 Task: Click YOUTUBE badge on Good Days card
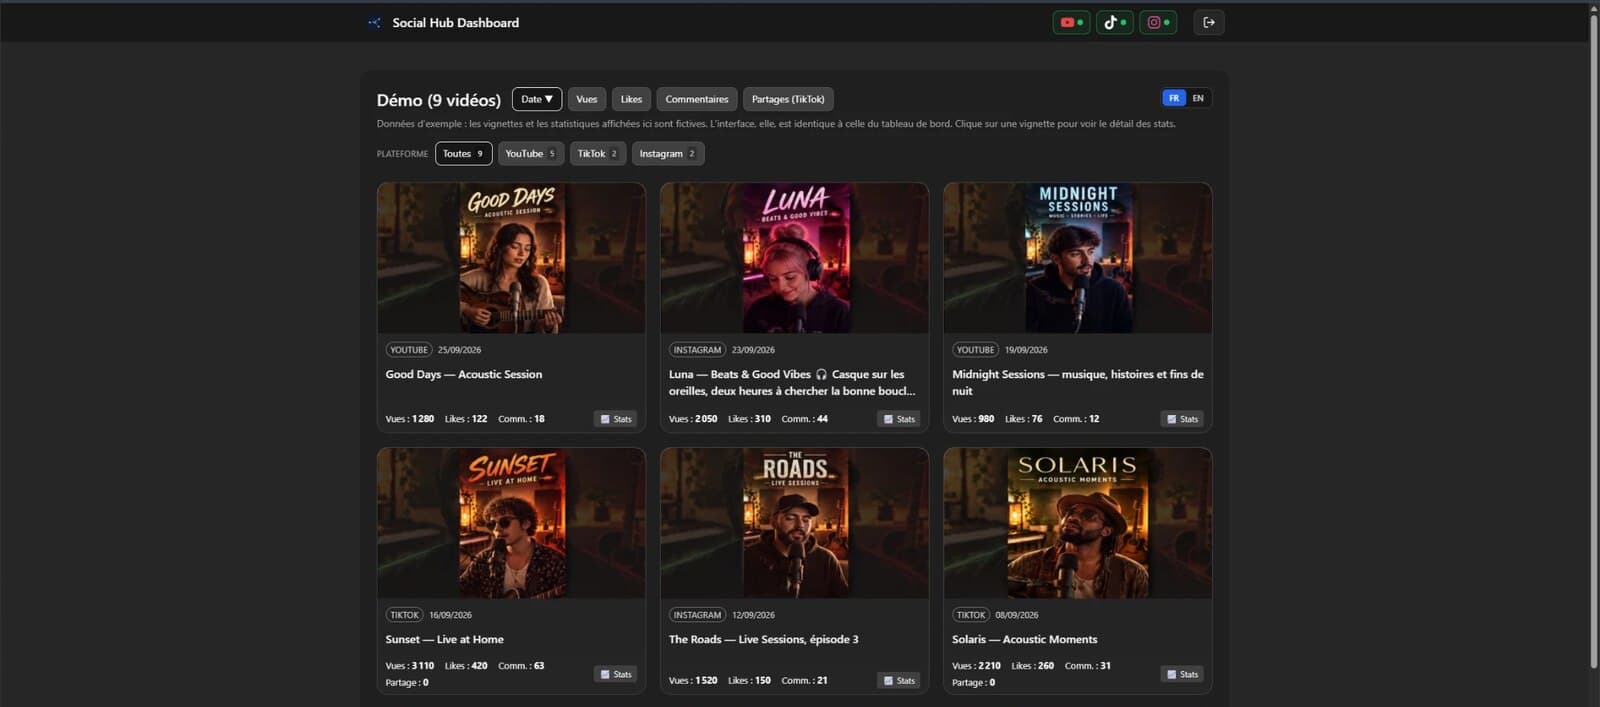409,350
